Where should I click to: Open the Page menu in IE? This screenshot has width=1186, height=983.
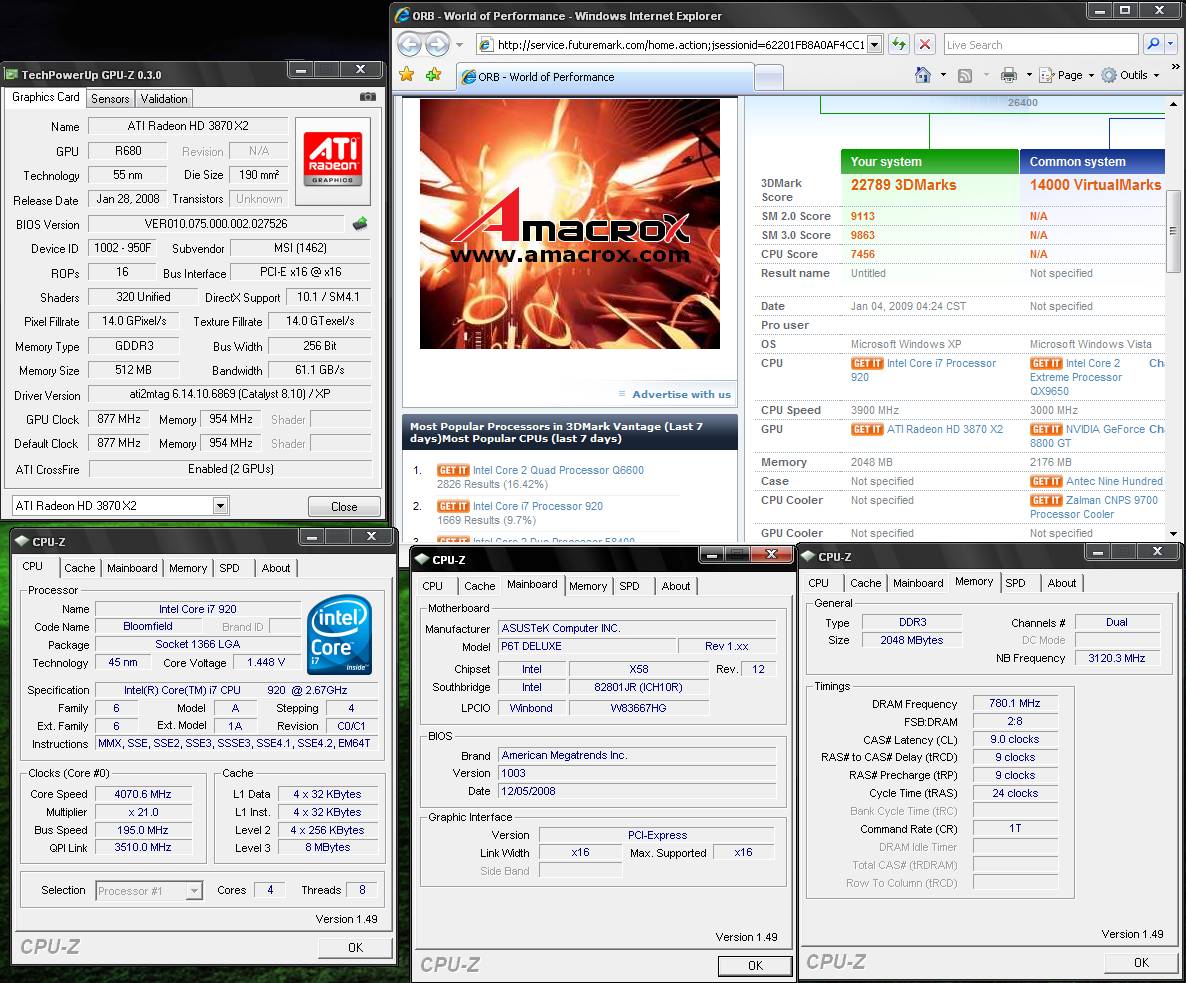point(1067,76)
